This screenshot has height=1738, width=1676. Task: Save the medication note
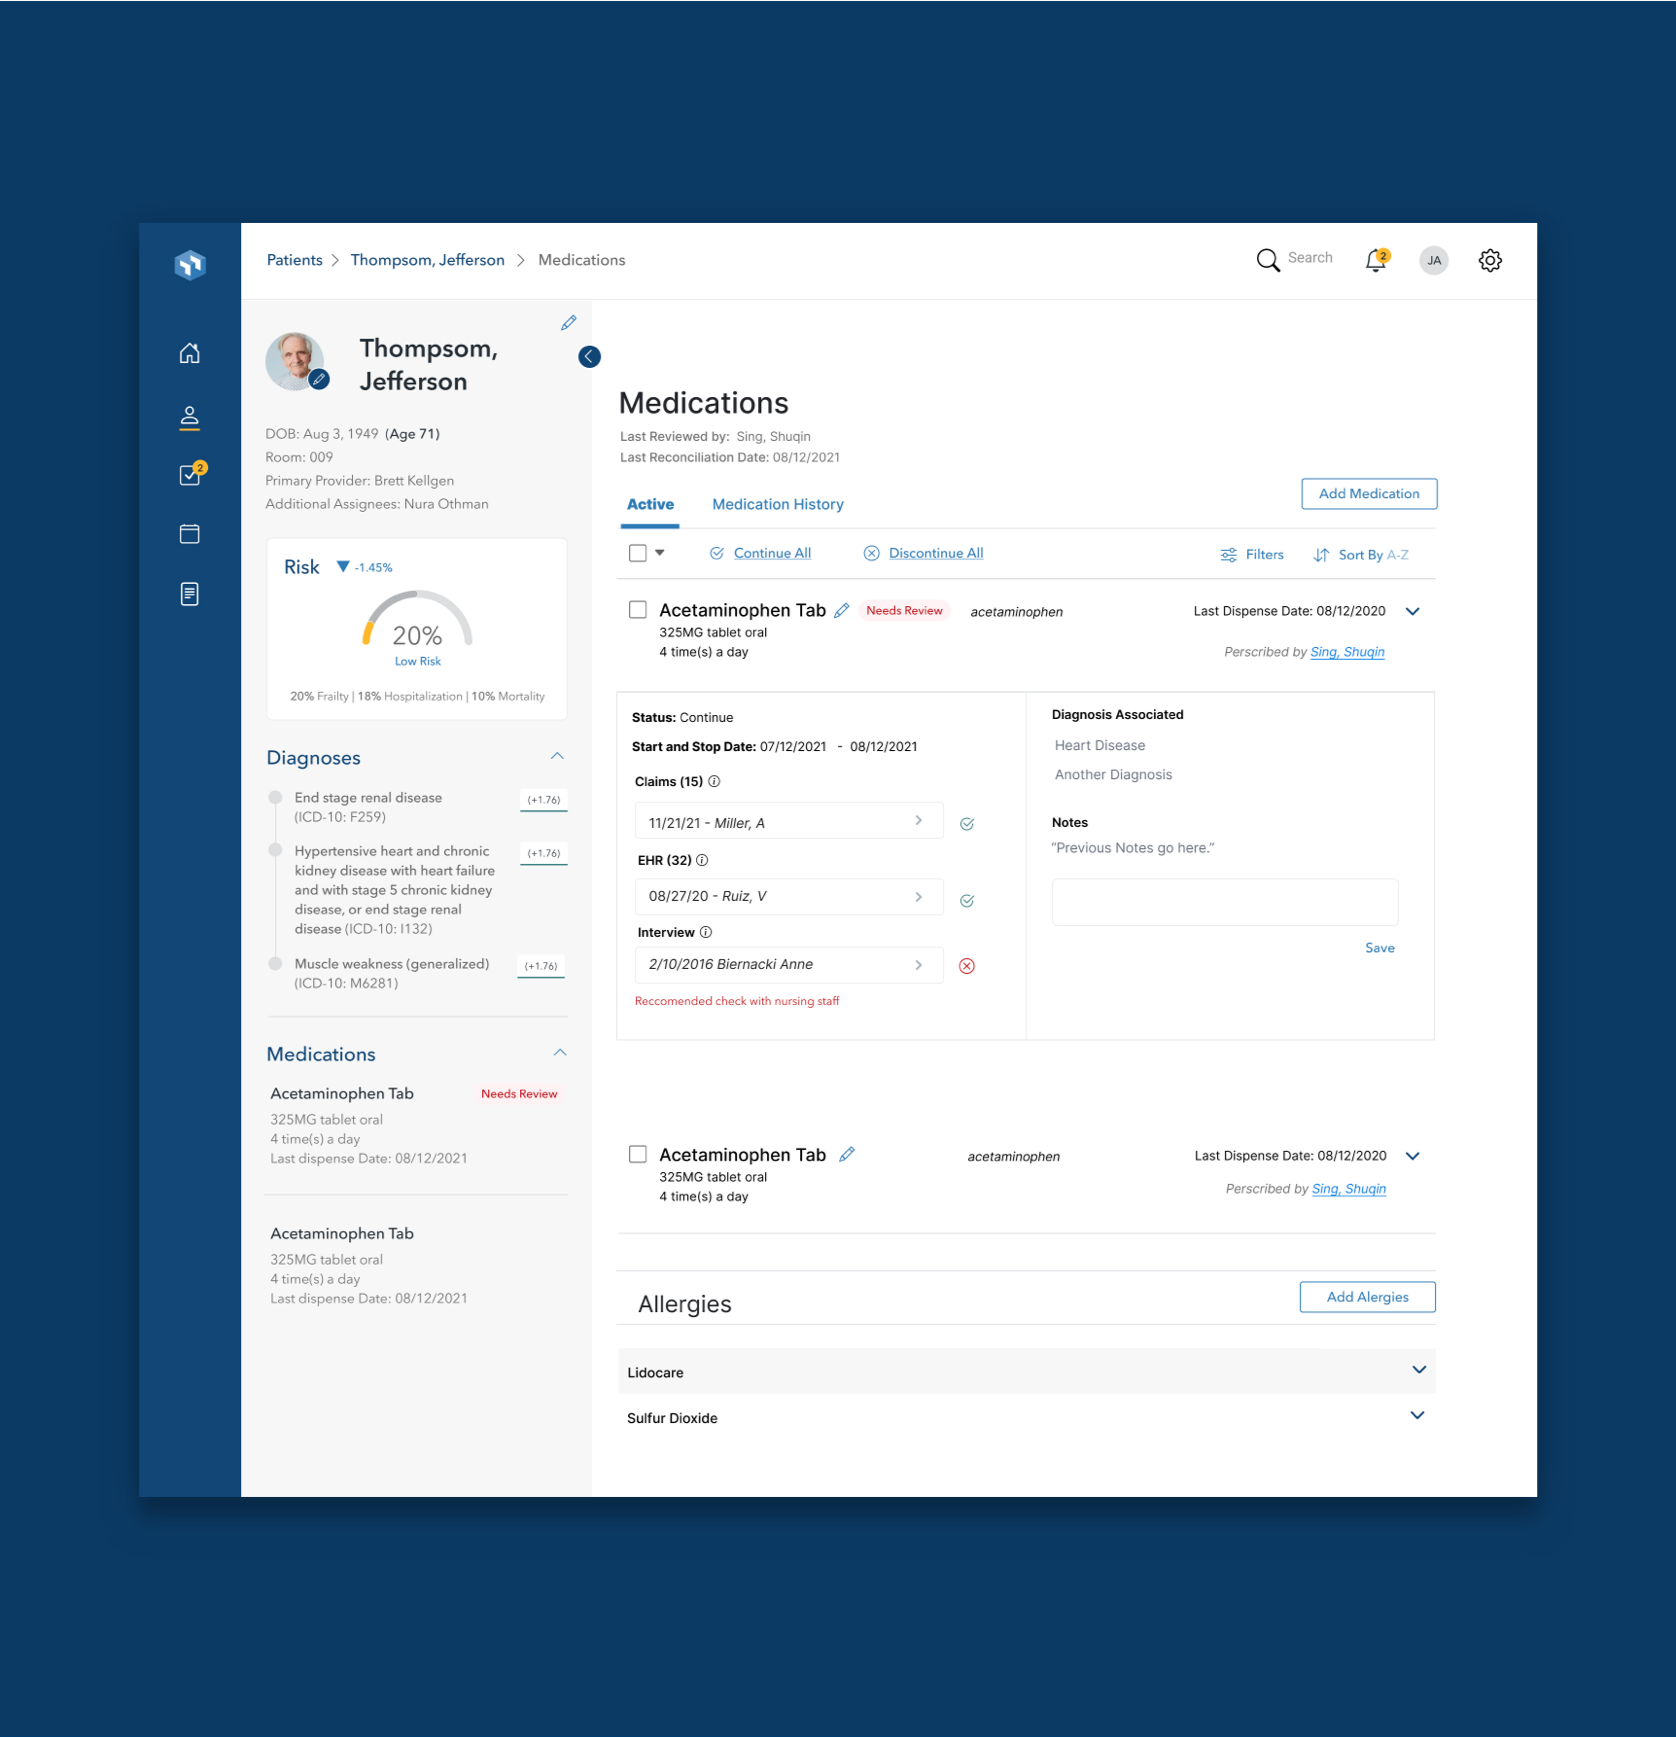[x=1379, y=948]
